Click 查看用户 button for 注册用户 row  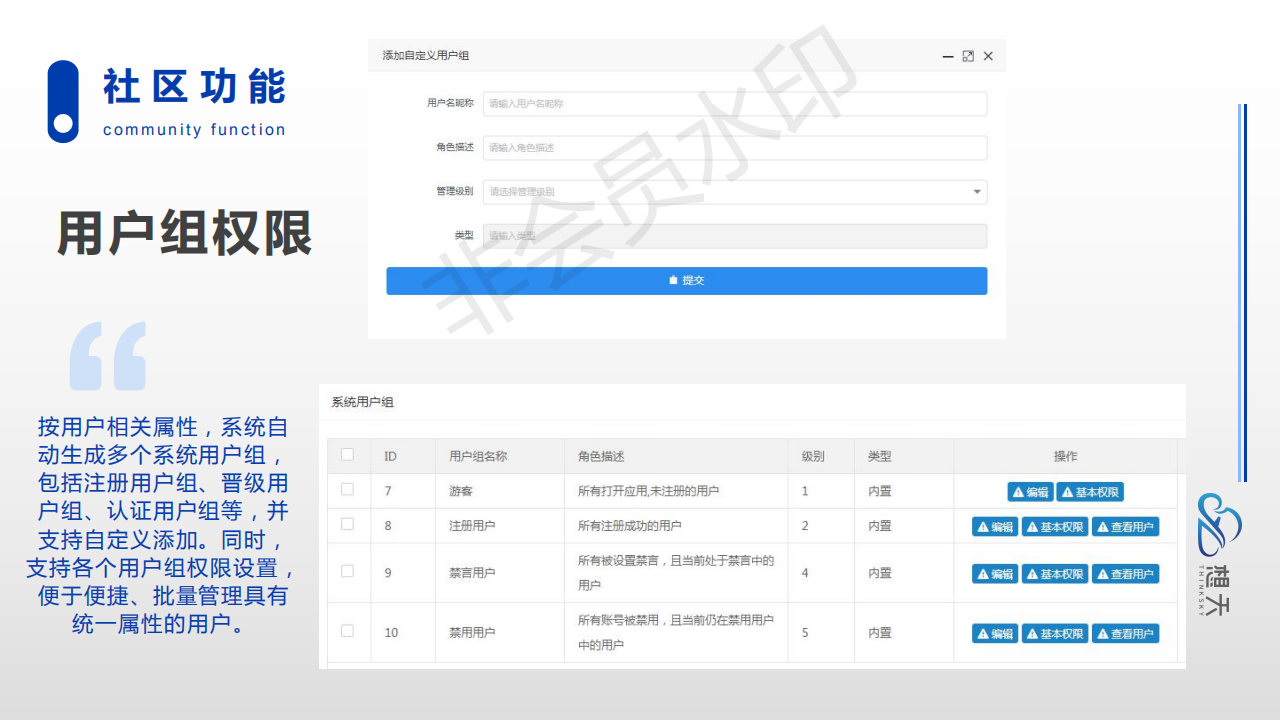click(x=1125, y=527)
